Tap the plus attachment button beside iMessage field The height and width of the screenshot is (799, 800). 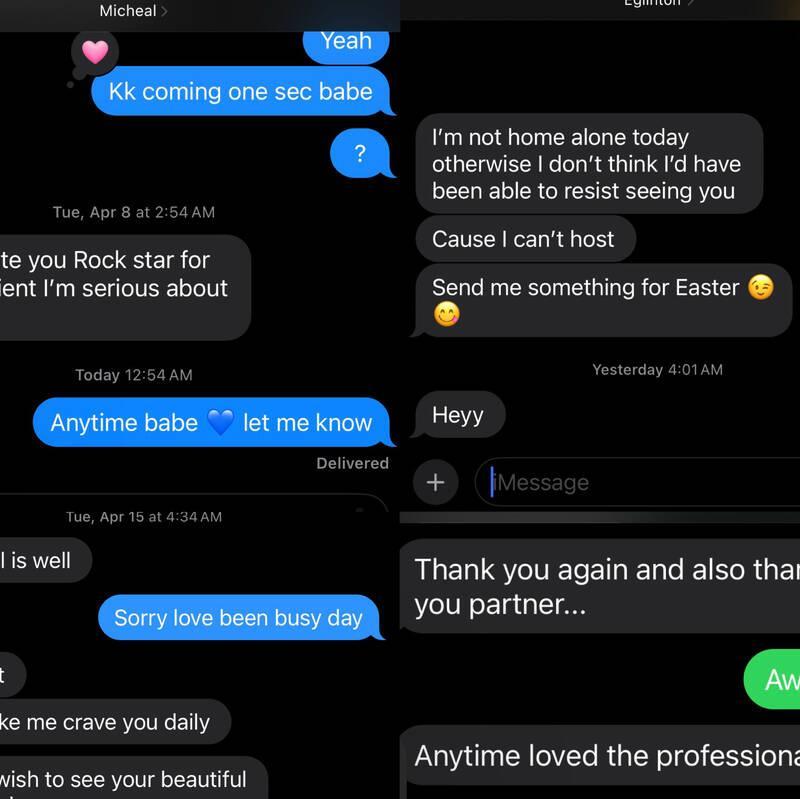coord(435,482)
